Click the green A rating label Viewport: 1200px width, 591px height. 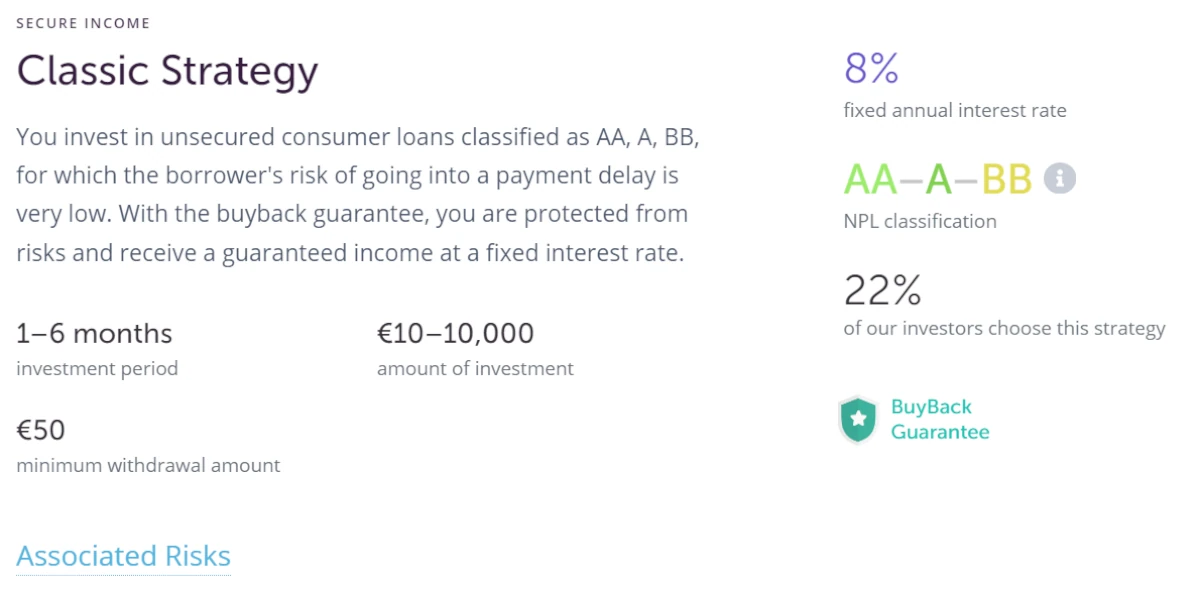[939, 180]
